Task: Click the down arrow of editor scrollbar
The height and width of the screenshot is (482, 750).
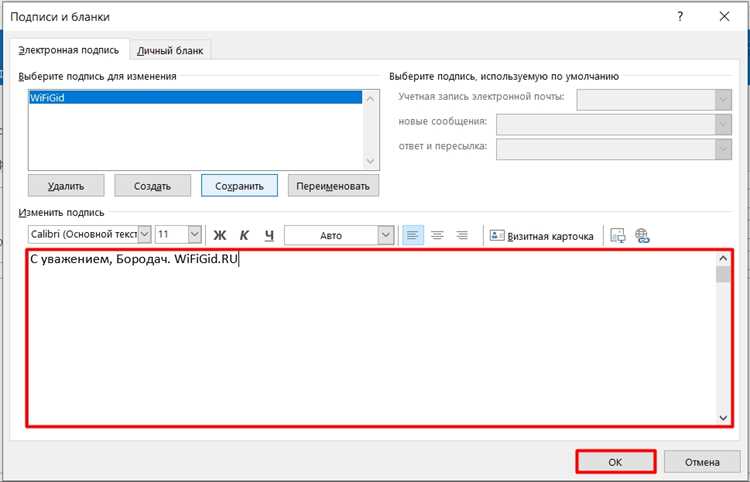Action: [723, 418]
